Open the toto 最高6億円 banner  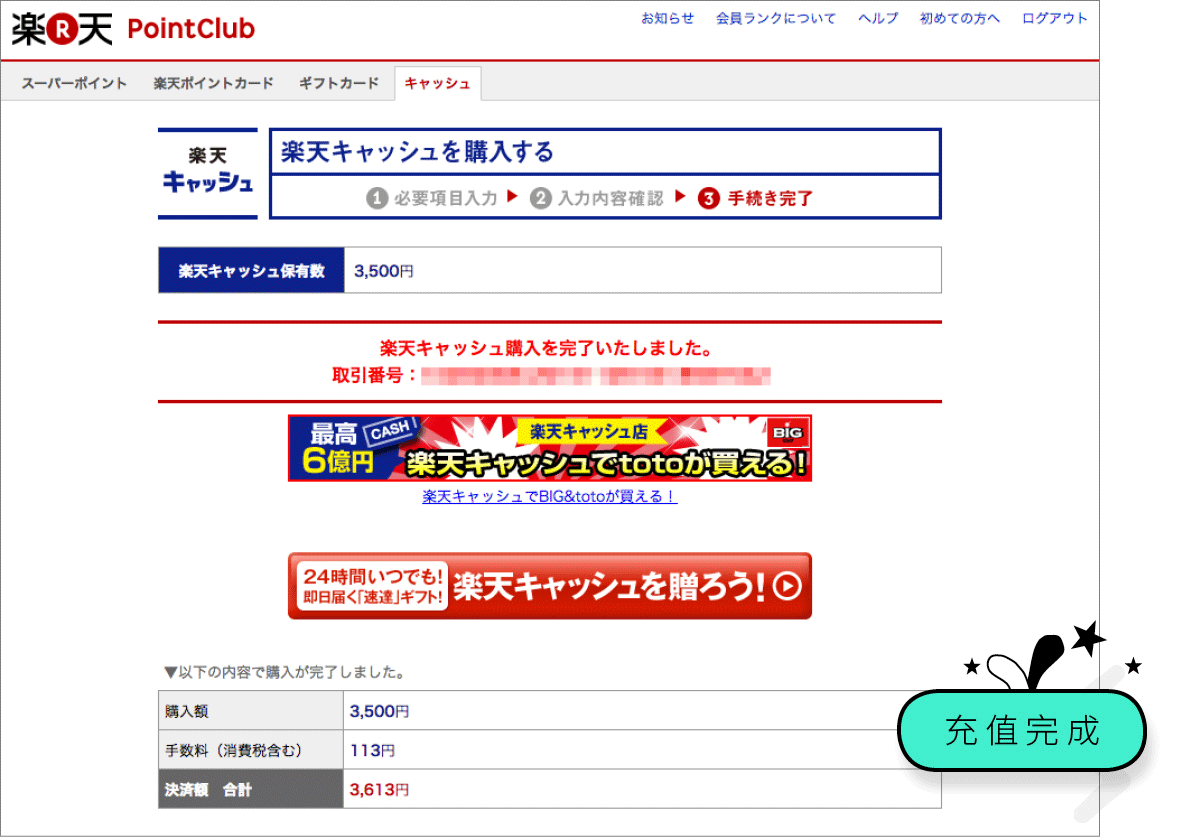[550, 448]
